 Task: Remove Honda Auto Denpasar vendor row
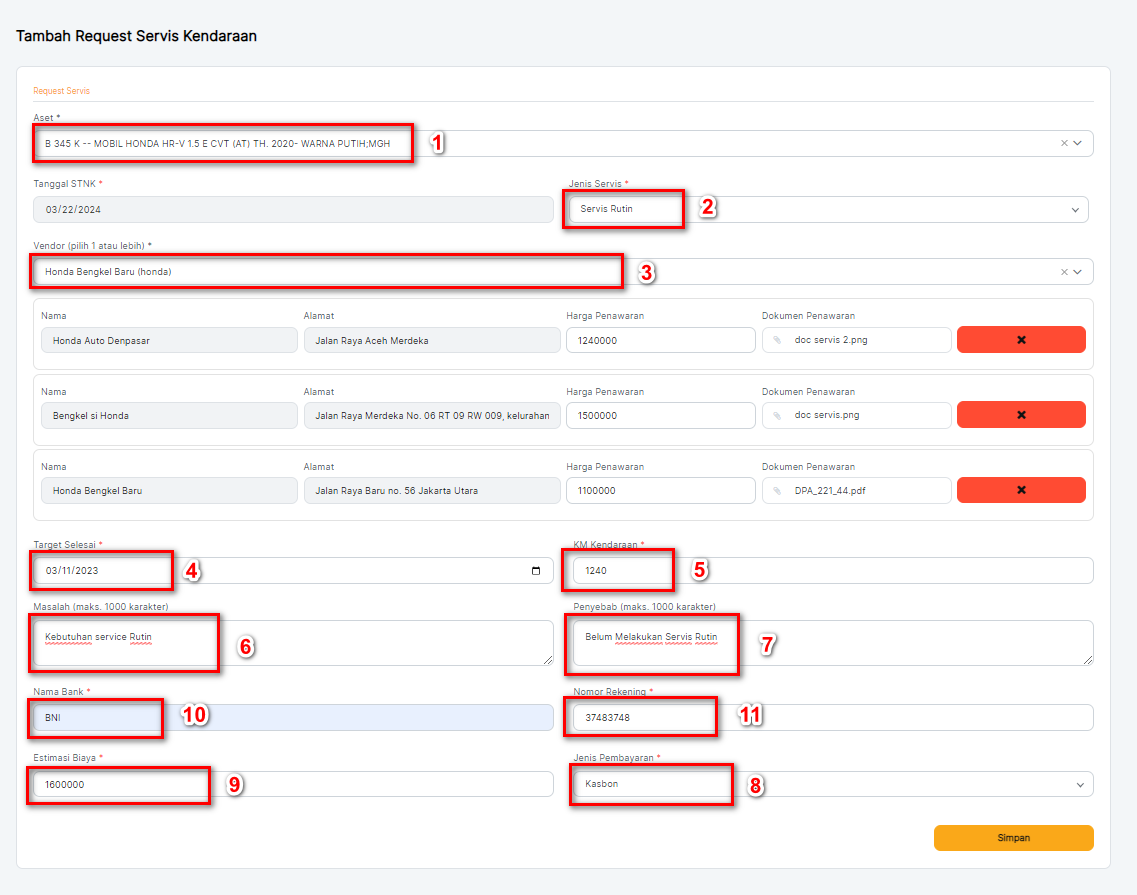(x=1020, y=340)
